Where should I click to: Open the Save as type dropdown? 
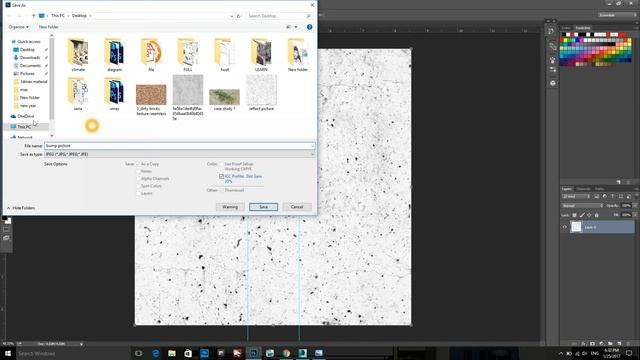[x=180, y=154]
